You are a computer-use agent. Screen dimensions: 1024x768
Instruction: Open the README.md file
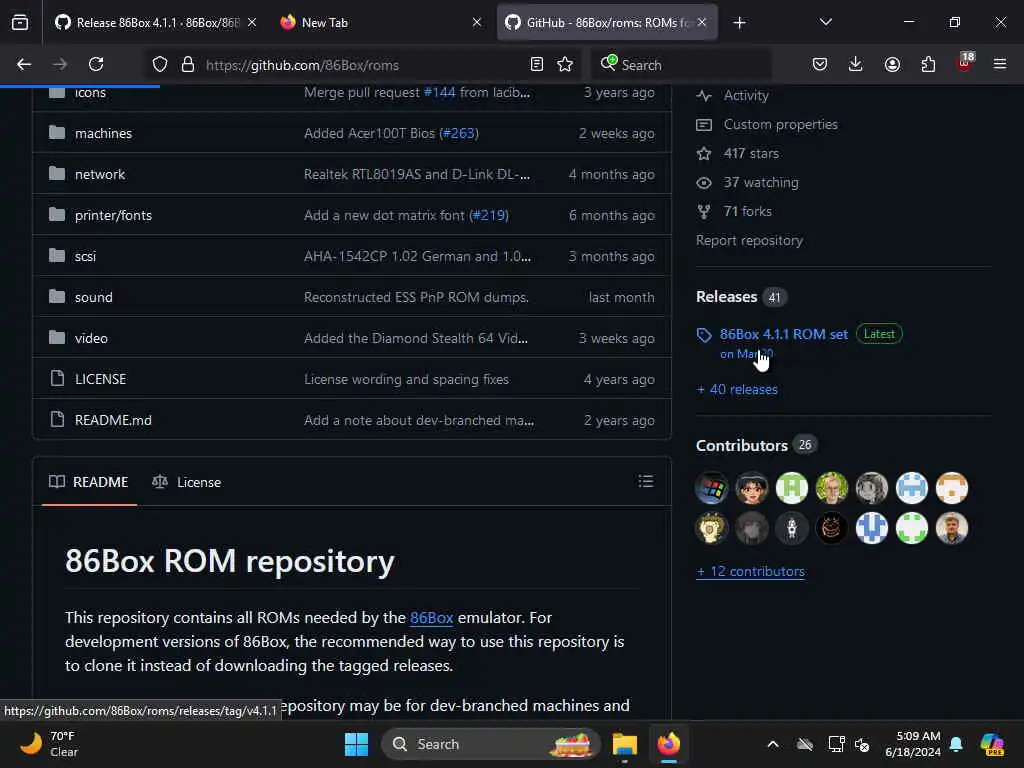click(x=113, y=421)
